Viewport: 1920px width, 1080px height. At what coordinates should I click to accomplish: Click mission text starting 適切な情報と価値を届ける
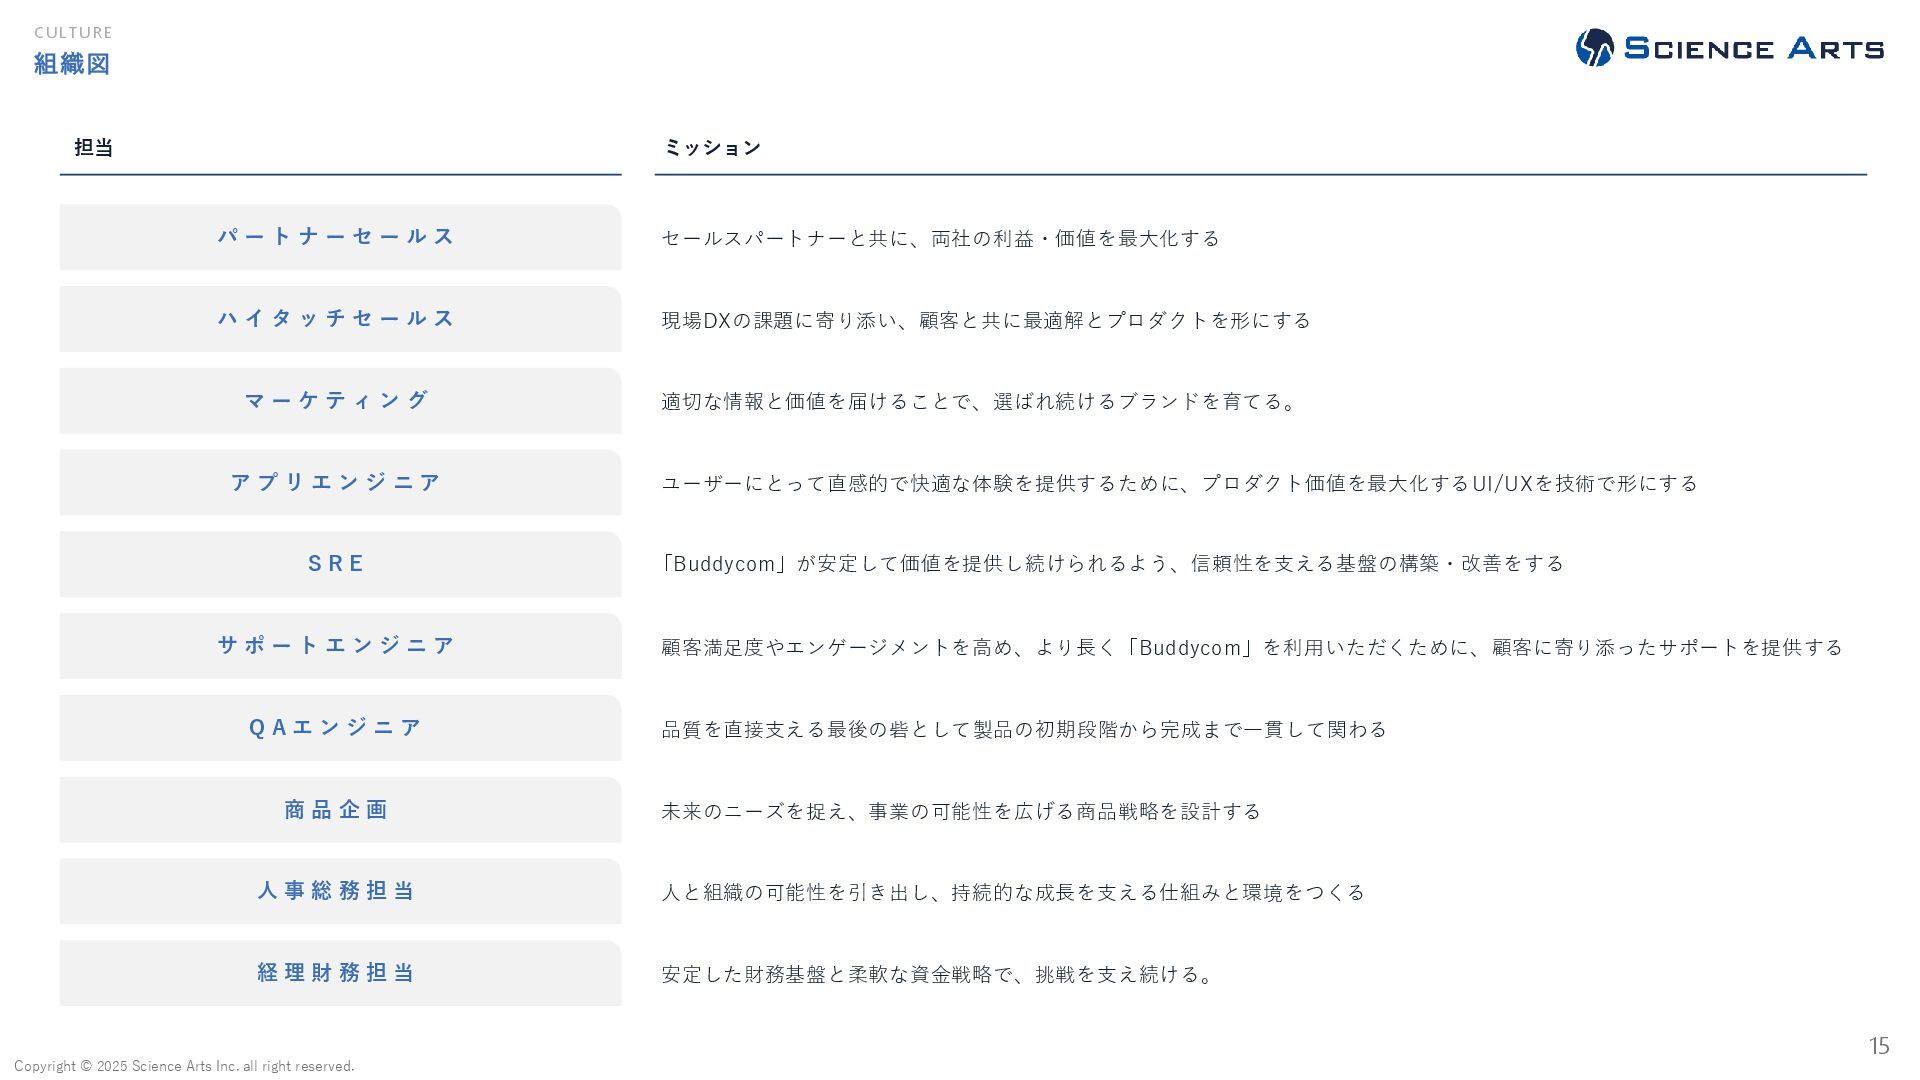click(x=980, y=401)
